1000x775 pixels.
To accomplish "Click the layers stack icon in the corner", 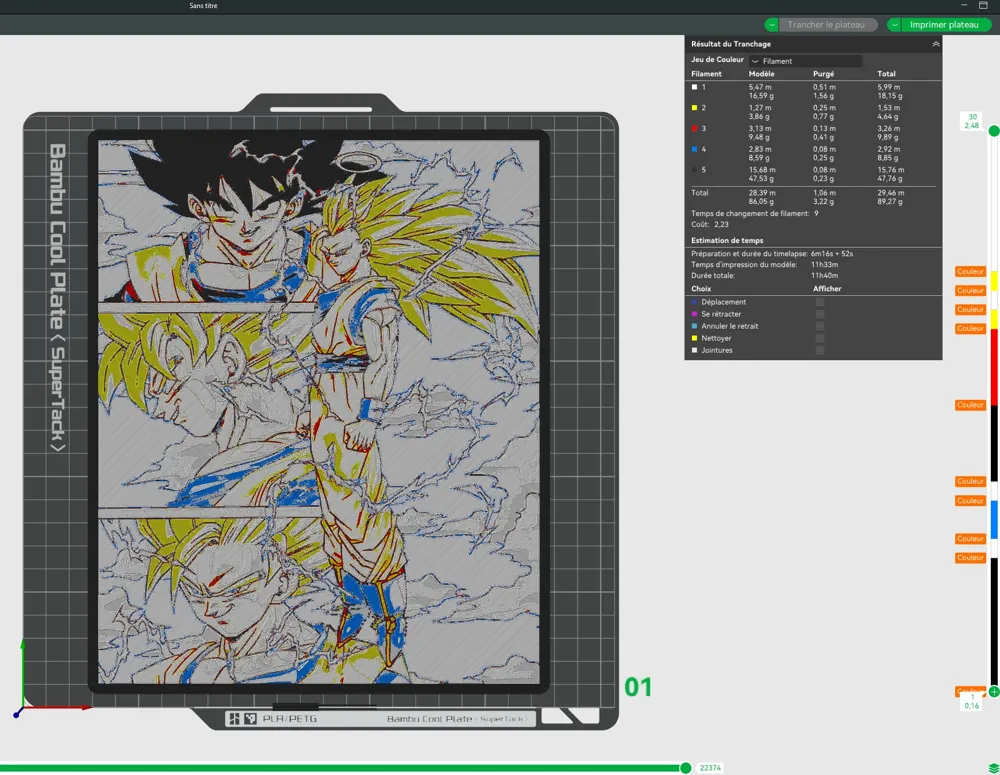I will 993,768.
